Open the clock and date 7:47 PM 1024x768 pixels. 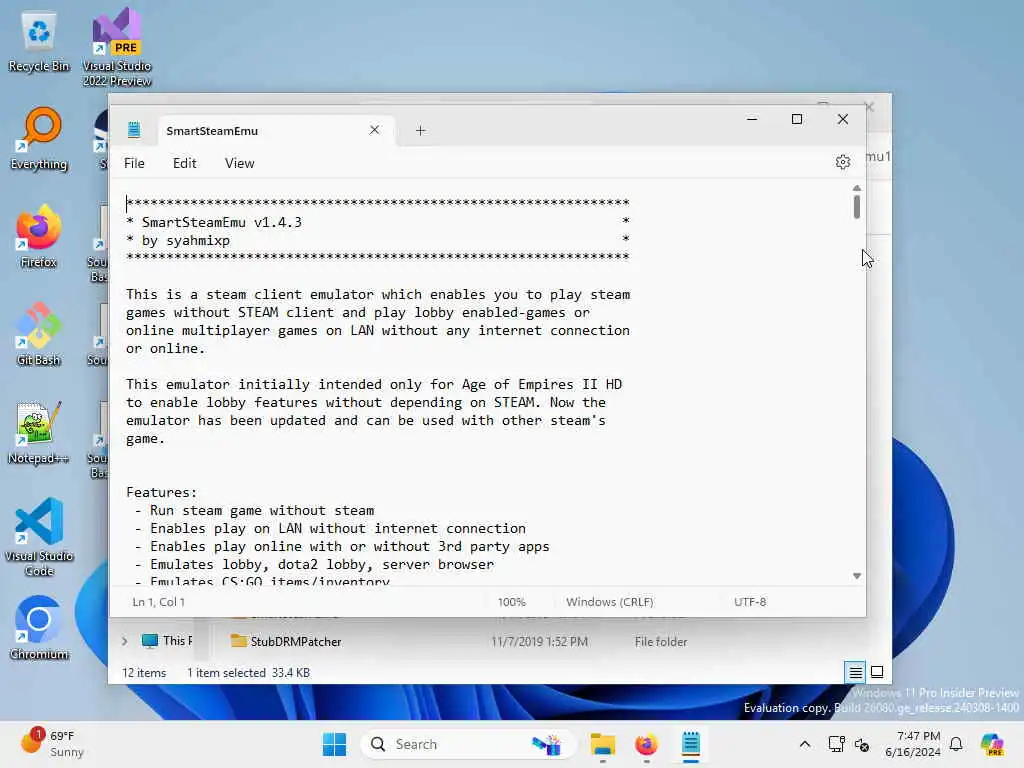pyautogui.click(x=912, y=744)
